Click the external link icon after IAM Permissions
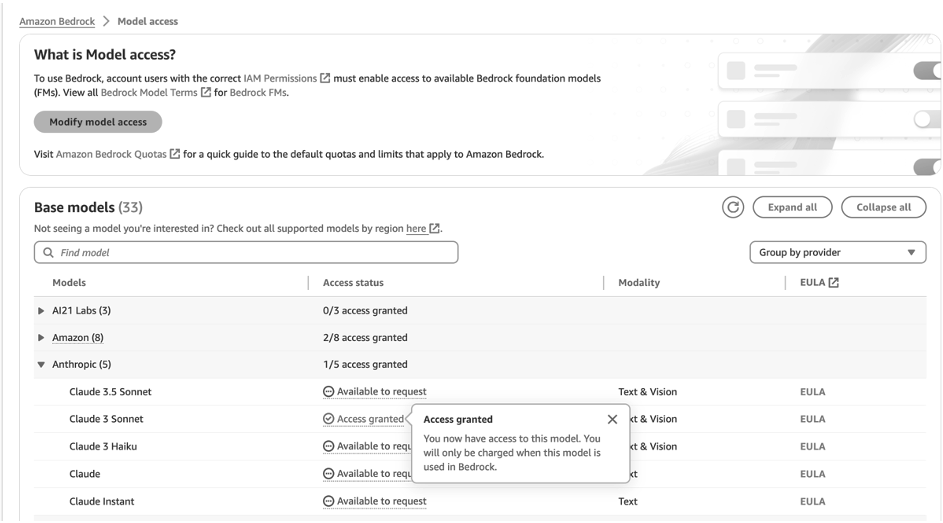 325,78
